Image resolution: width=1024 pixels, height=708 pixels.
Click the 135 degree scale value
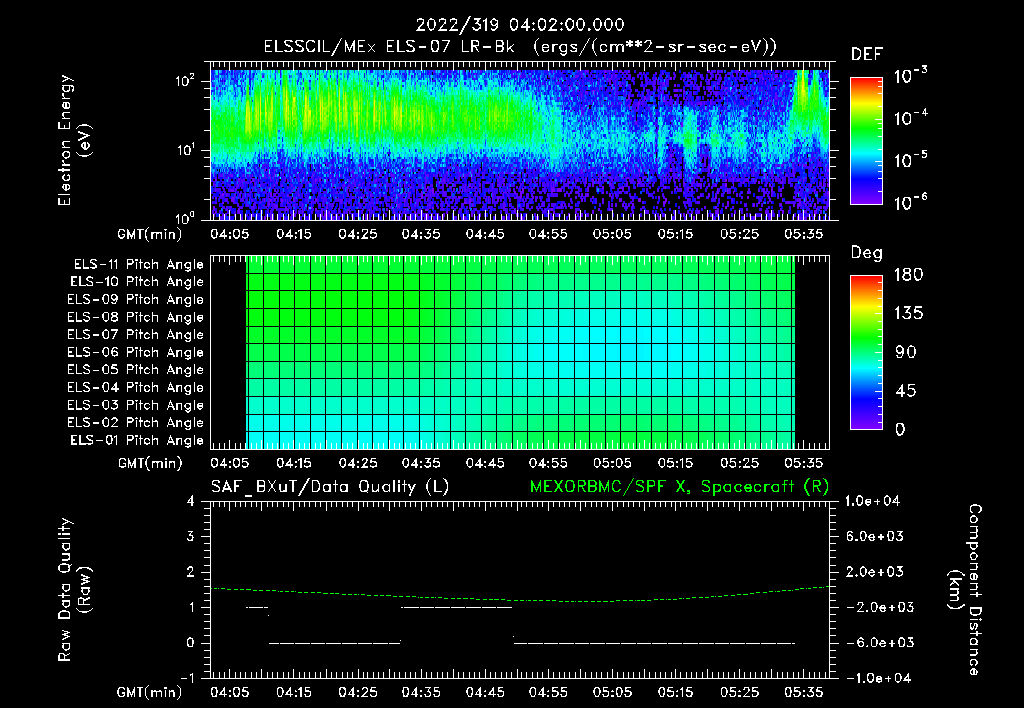click(x=908, y=314)
